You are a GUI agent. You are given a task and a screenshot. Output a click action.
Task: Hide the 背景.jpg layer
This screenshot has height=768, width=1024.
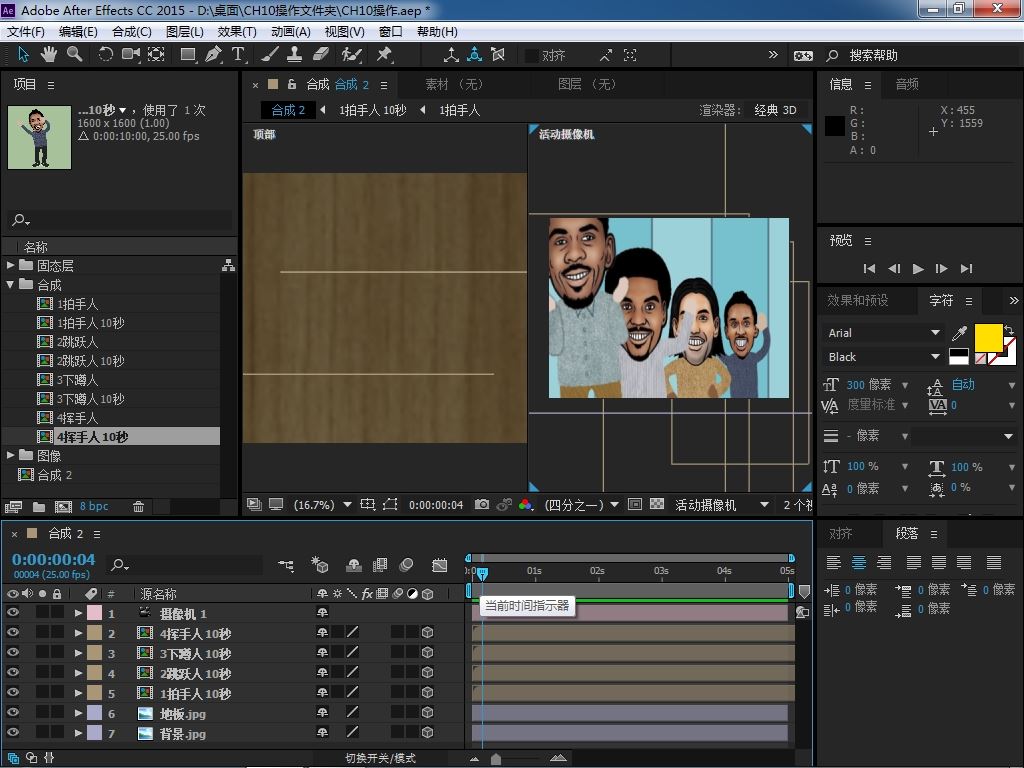[12, 733]
